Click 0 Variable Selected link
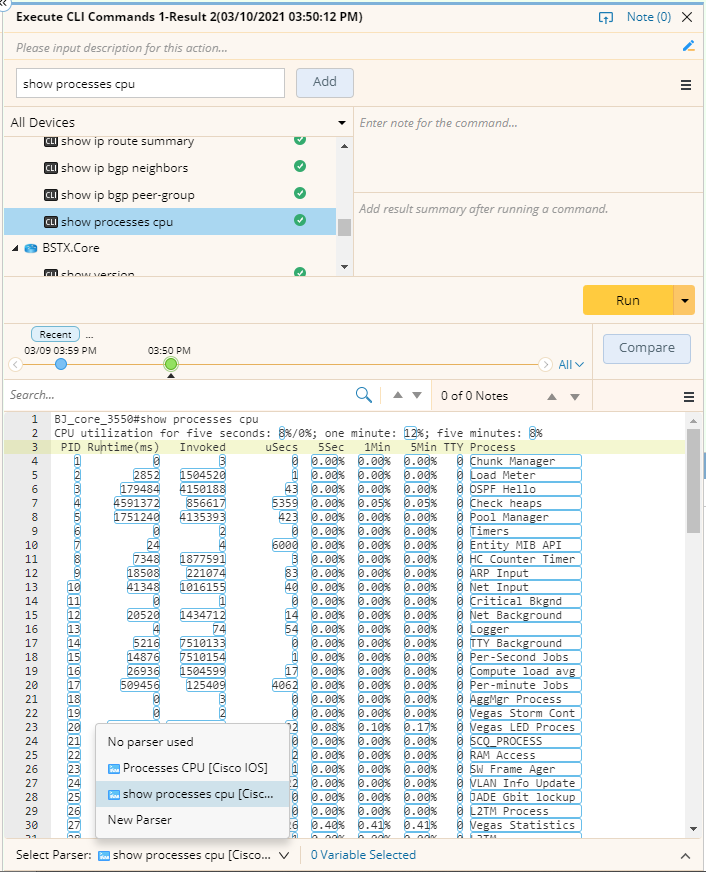The width and height of the screenshot is (706, 872). pos(363,855)
